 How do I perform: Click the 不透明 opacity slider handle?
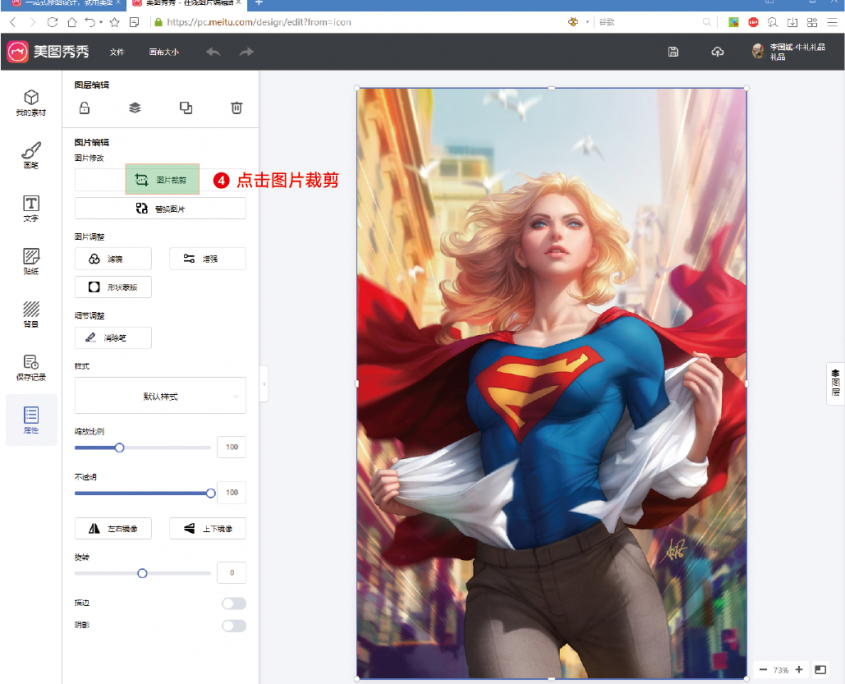(x=211, y=493)
